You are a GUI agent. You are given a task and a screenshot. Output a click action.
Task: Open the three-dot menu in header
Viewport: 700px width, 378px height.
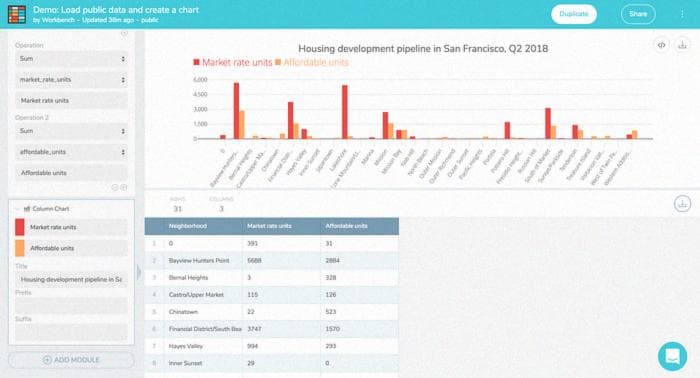point(682,14)
